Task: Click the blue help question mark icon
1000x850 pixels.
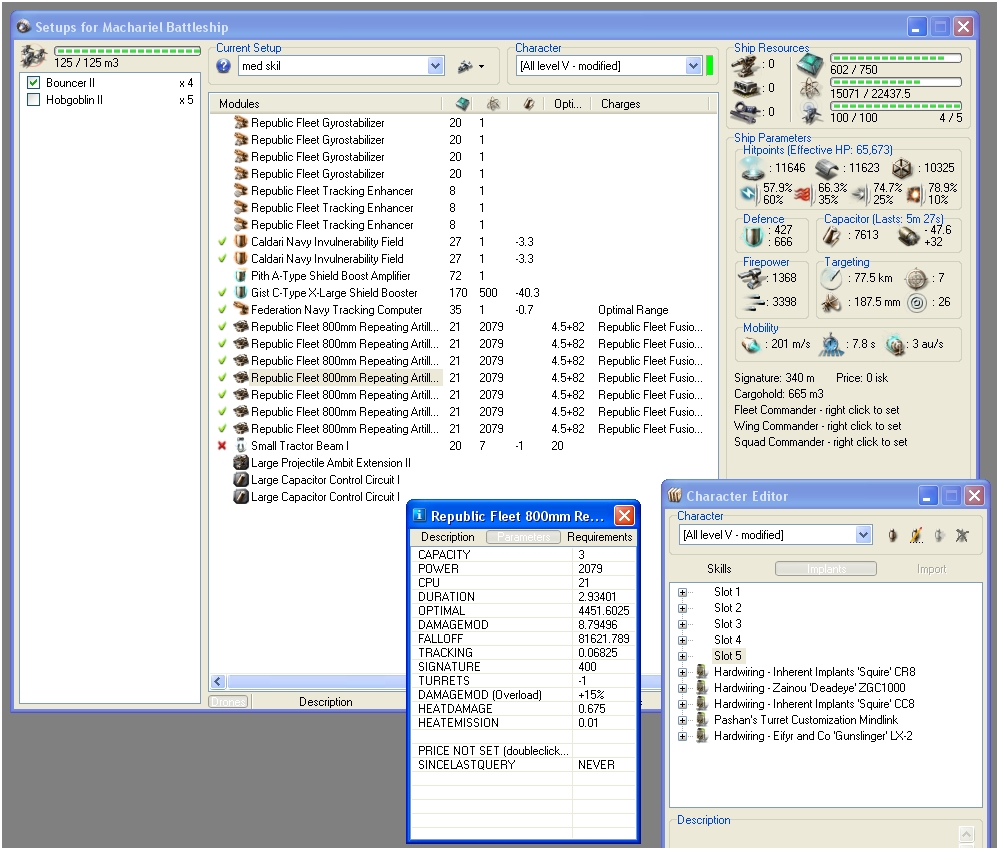Action: click(x=223, y=66)
